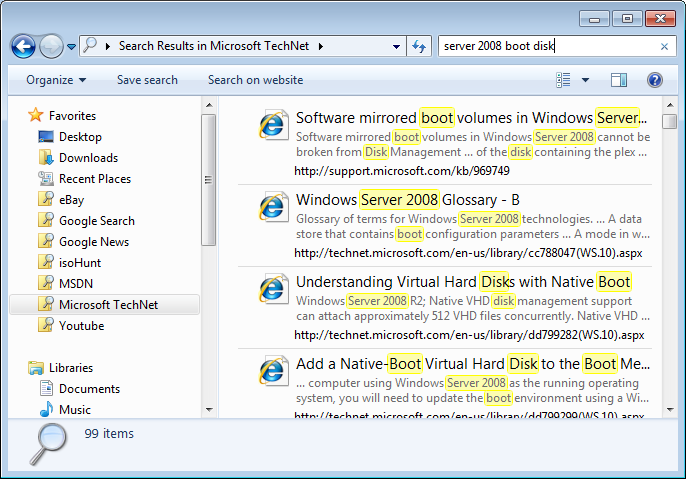
Task: Open 'Windows Server 2008 Glossary - B' result
Action: coord(408,200)
